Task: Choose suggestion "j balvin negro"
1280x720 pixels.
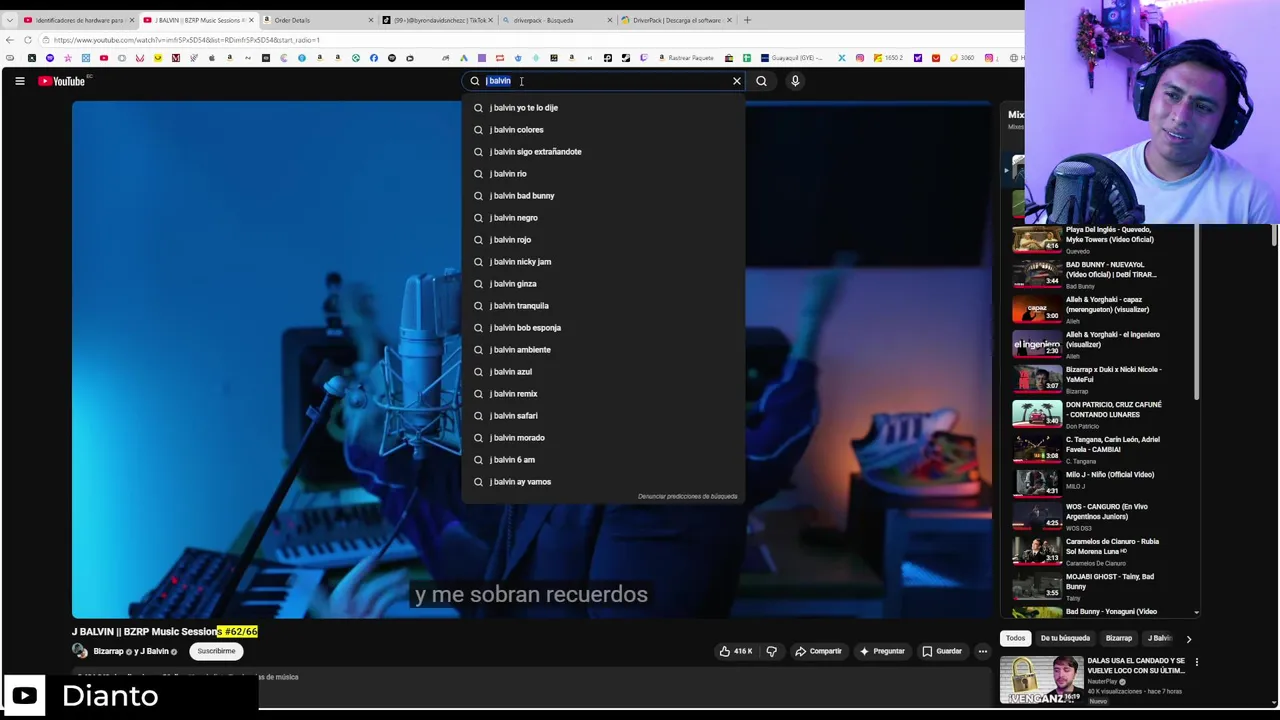Action: (x=604, y=218)
